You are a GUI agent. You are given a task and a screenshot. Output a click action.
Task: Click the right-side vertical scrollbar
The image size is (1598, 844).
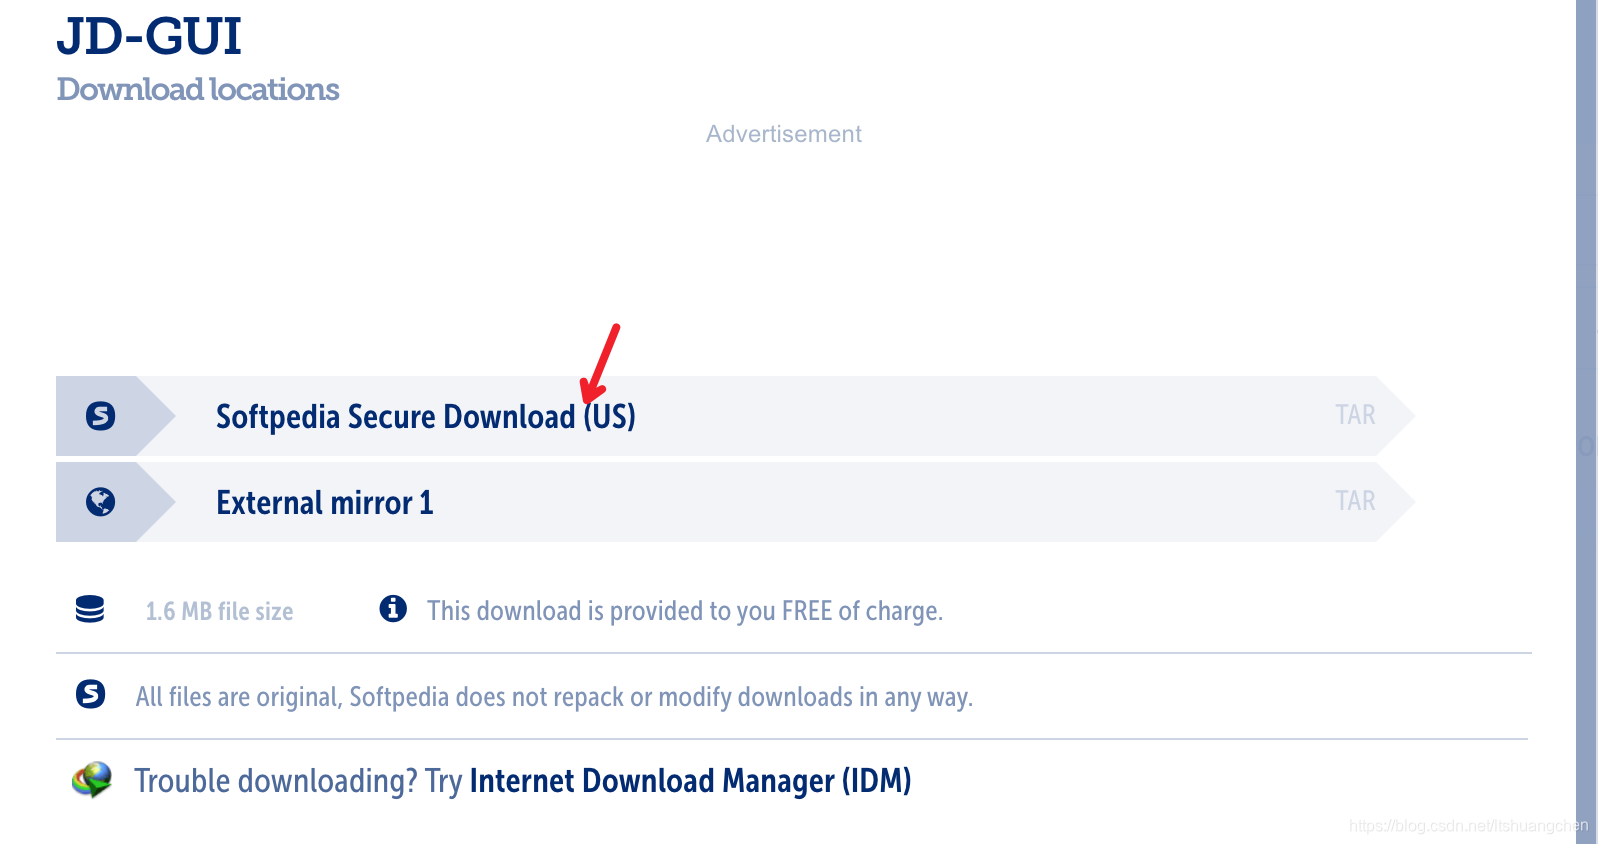[x=1586, y=422]
